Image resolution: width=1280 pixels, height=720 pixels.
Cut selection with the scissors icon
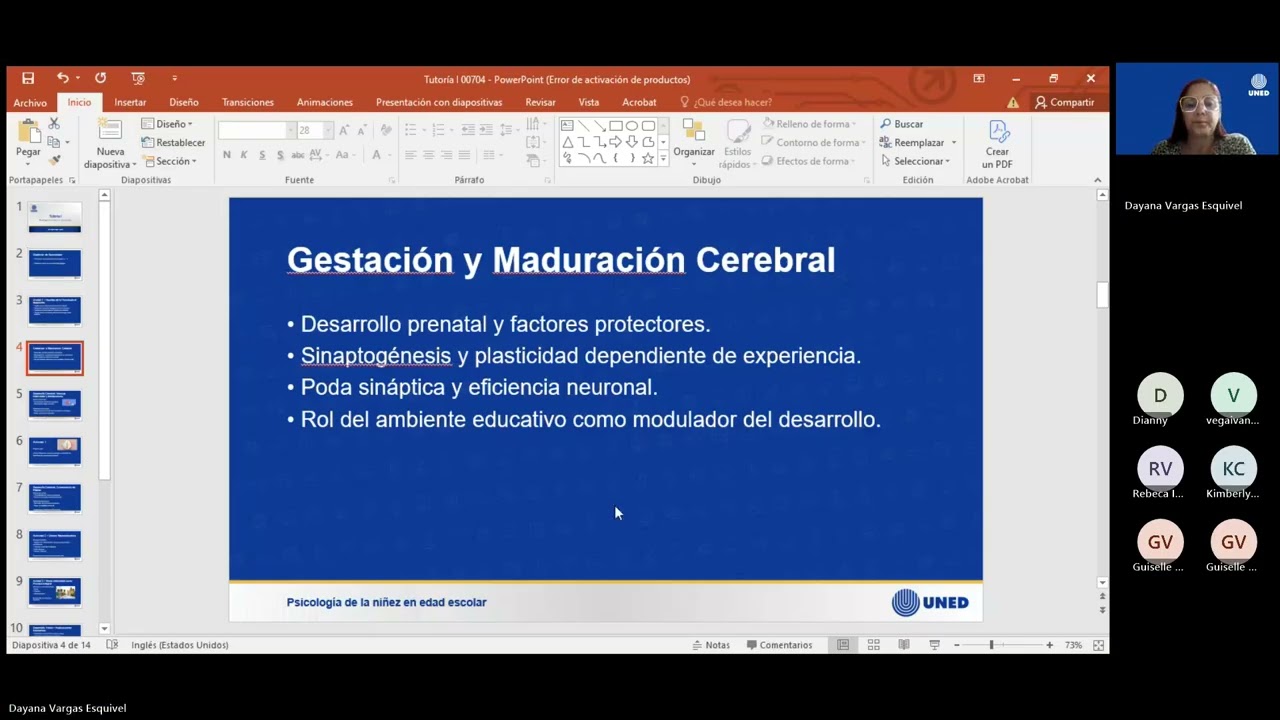(x=54, y=123)
